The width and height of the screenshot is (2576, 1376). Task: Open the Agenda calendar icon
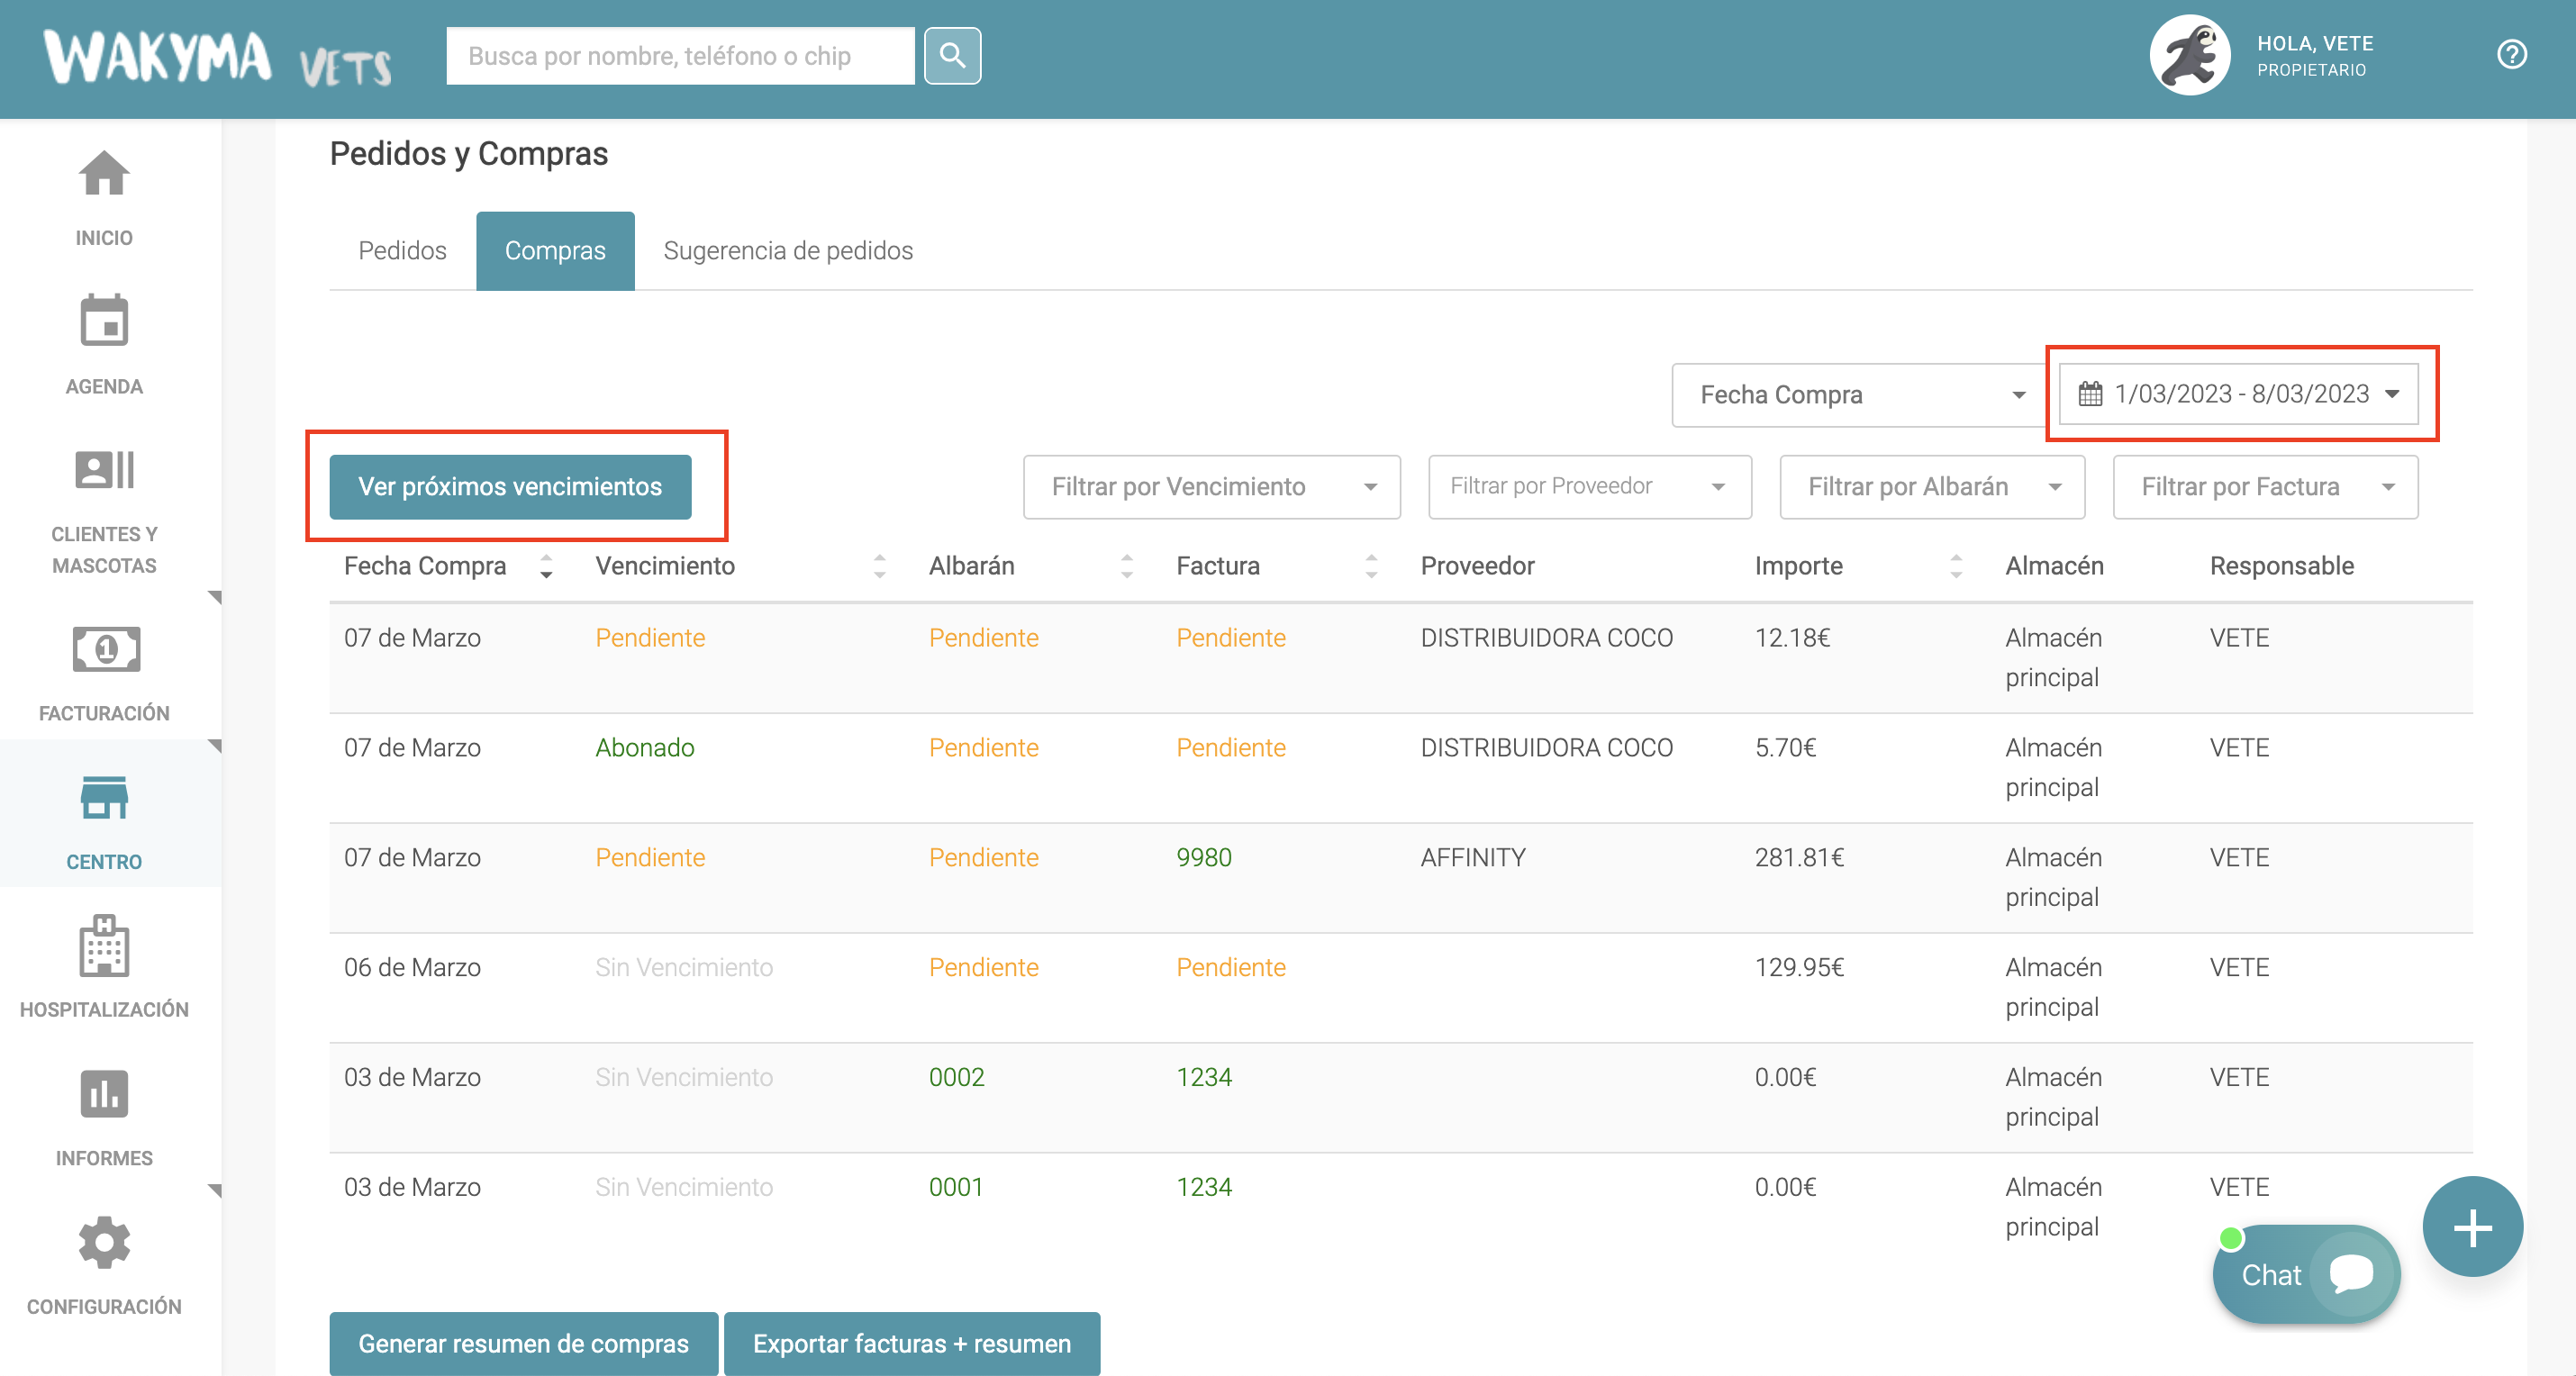pos(104,321)
